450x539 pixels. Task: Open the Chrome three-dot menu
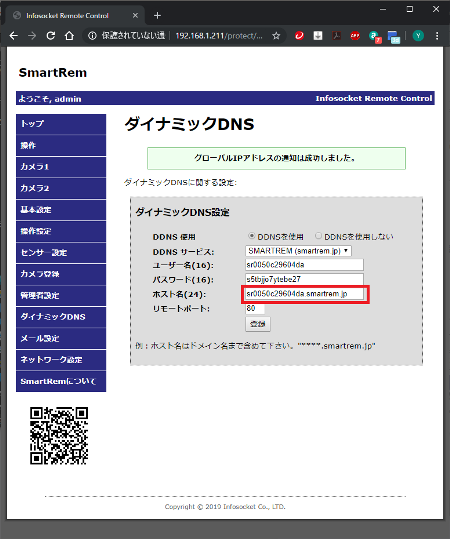[x=437, y=35]
